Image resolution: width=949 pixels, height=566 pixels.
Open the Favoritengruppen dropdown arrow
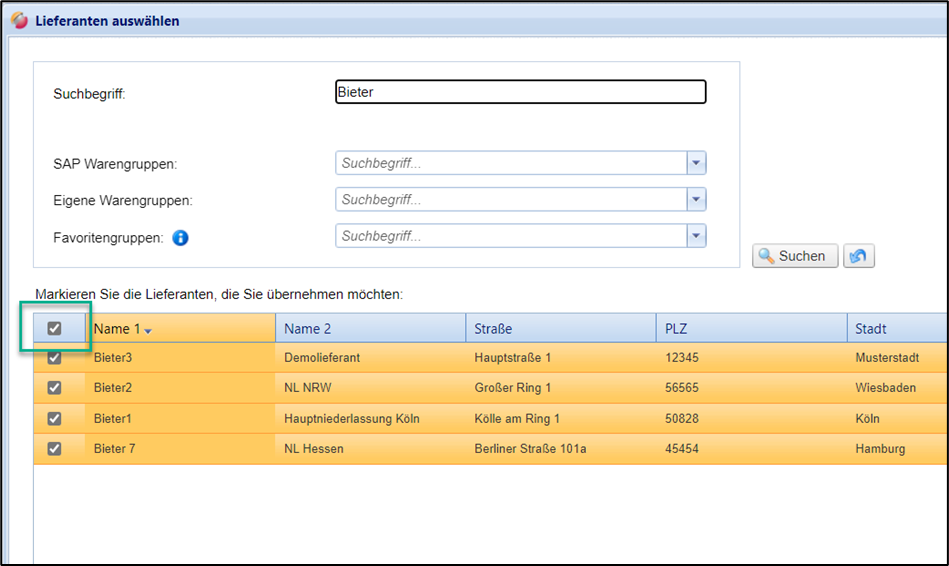696,236
